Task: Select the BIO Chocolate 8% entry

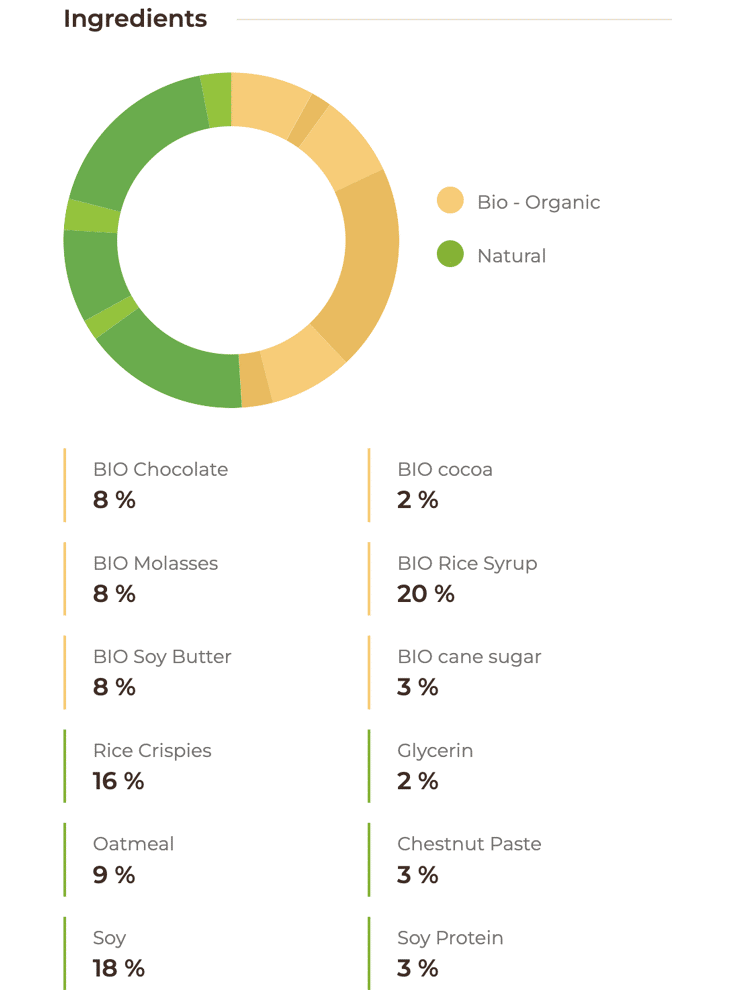Action: (x=160, y=485)
